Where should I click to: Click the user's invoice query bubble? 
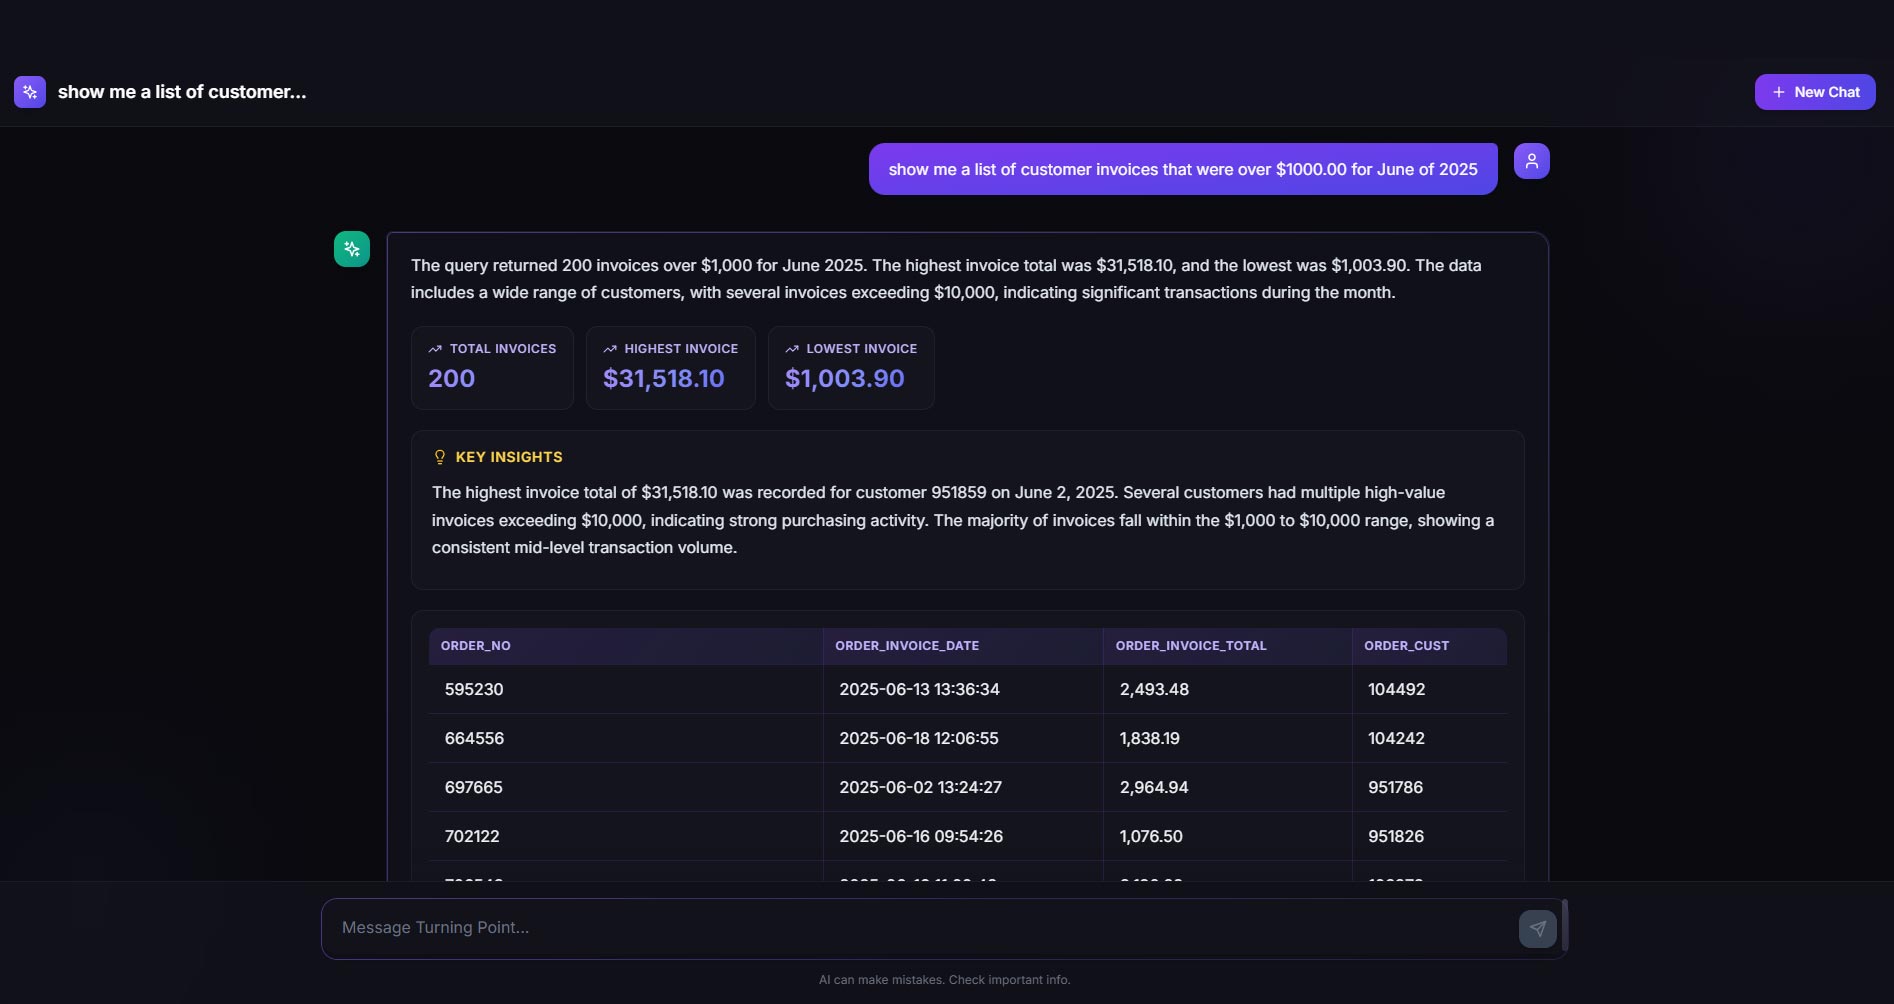[1182, 169]
